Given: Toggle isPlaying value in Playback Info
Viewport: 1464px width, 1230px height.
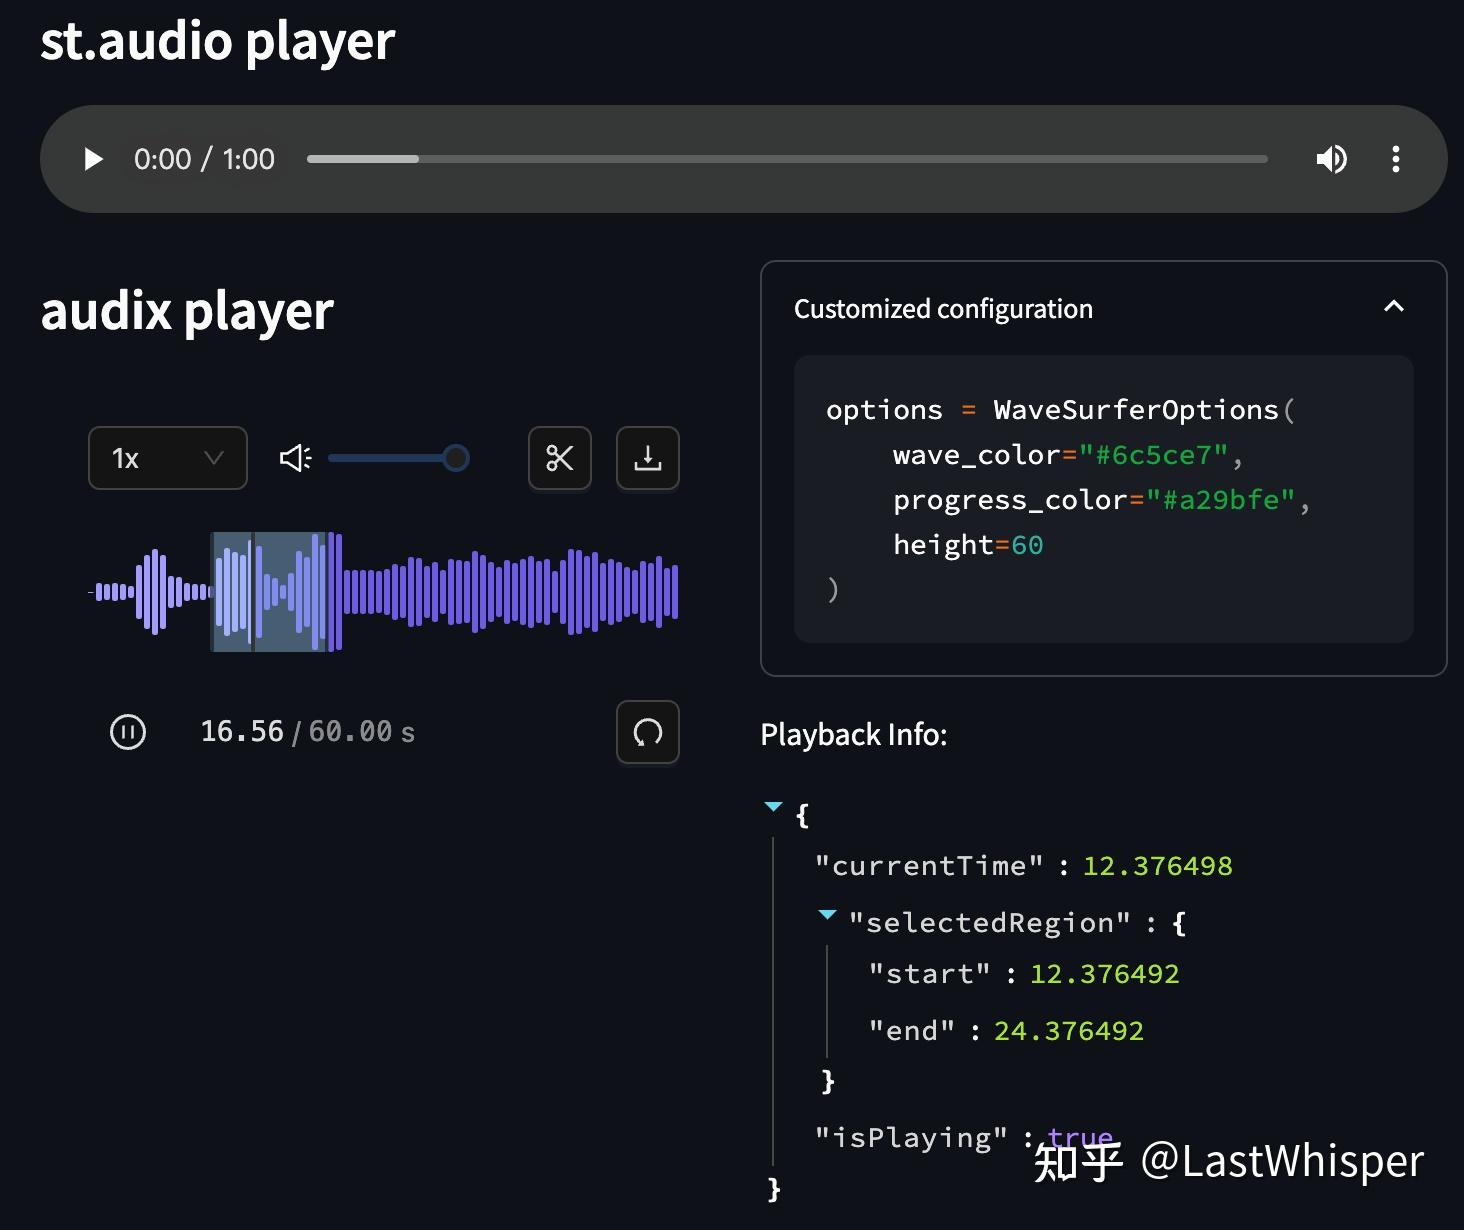Looking at the screenshot, I should [x=1079, y=1137].
